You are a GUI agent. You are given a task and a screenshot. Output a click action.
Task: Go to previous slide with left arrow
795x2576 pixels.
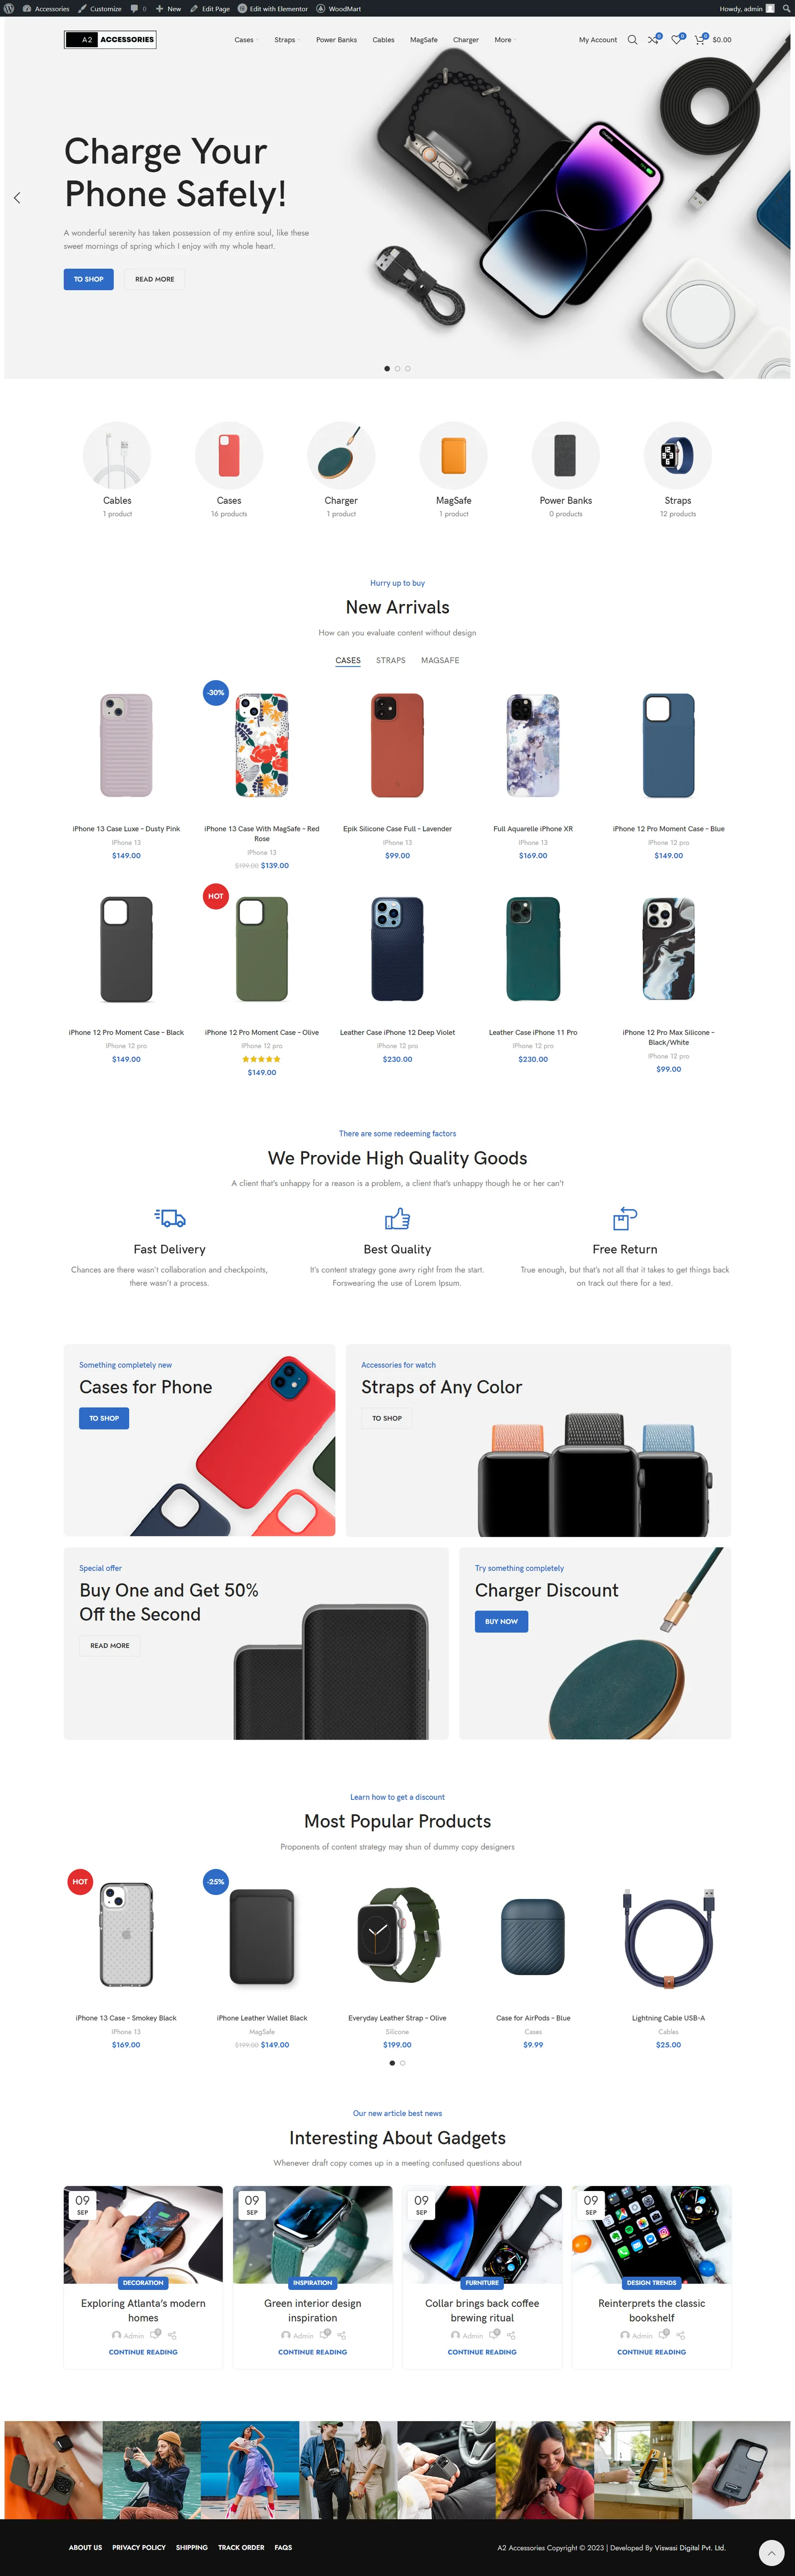click(17, 198)
